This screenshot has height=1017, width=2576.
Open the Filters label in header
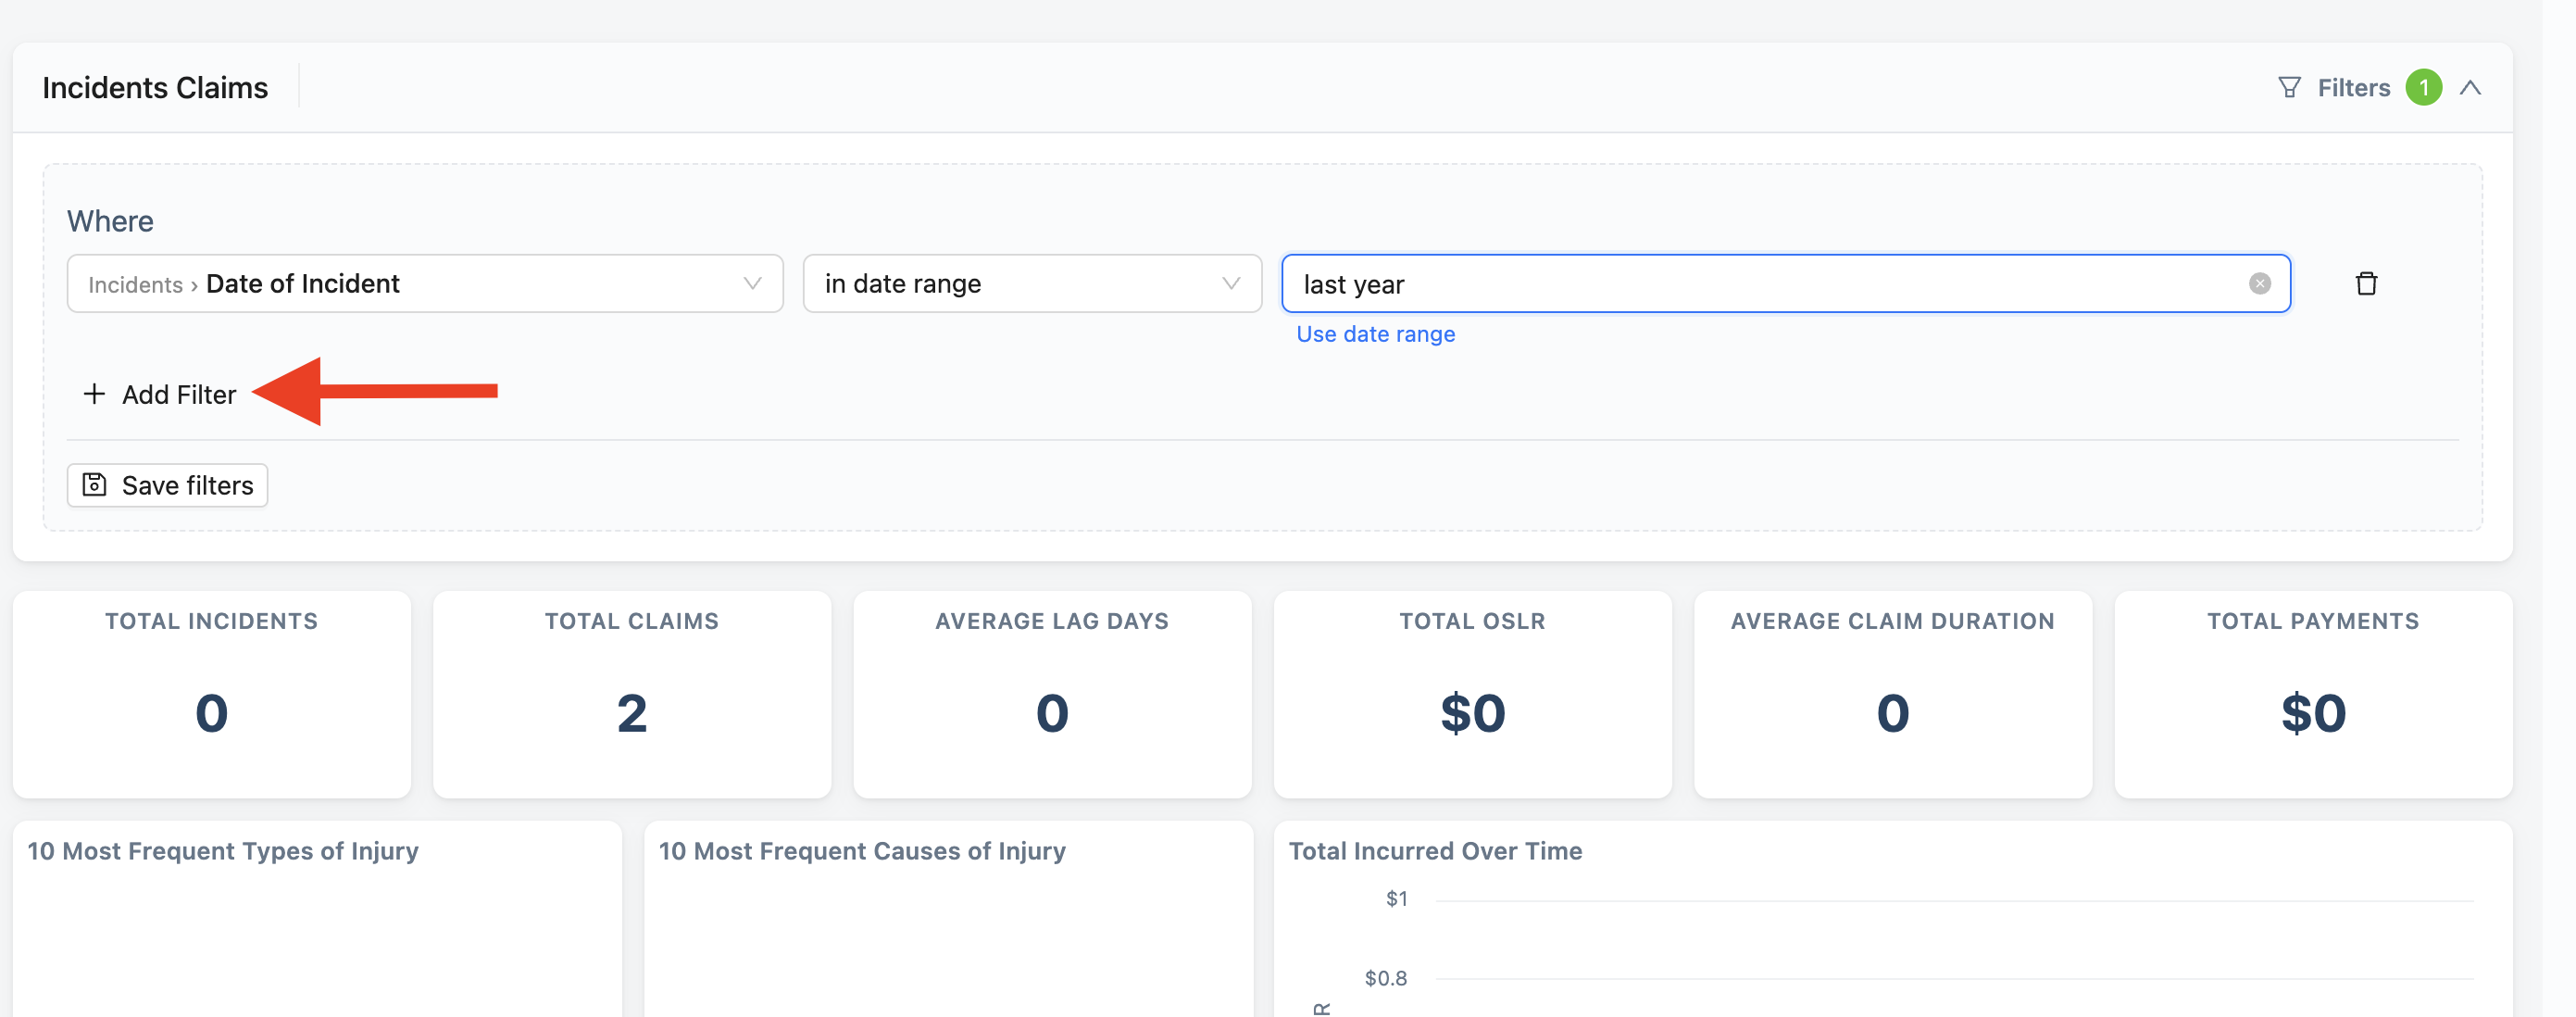coord(2353,88)
